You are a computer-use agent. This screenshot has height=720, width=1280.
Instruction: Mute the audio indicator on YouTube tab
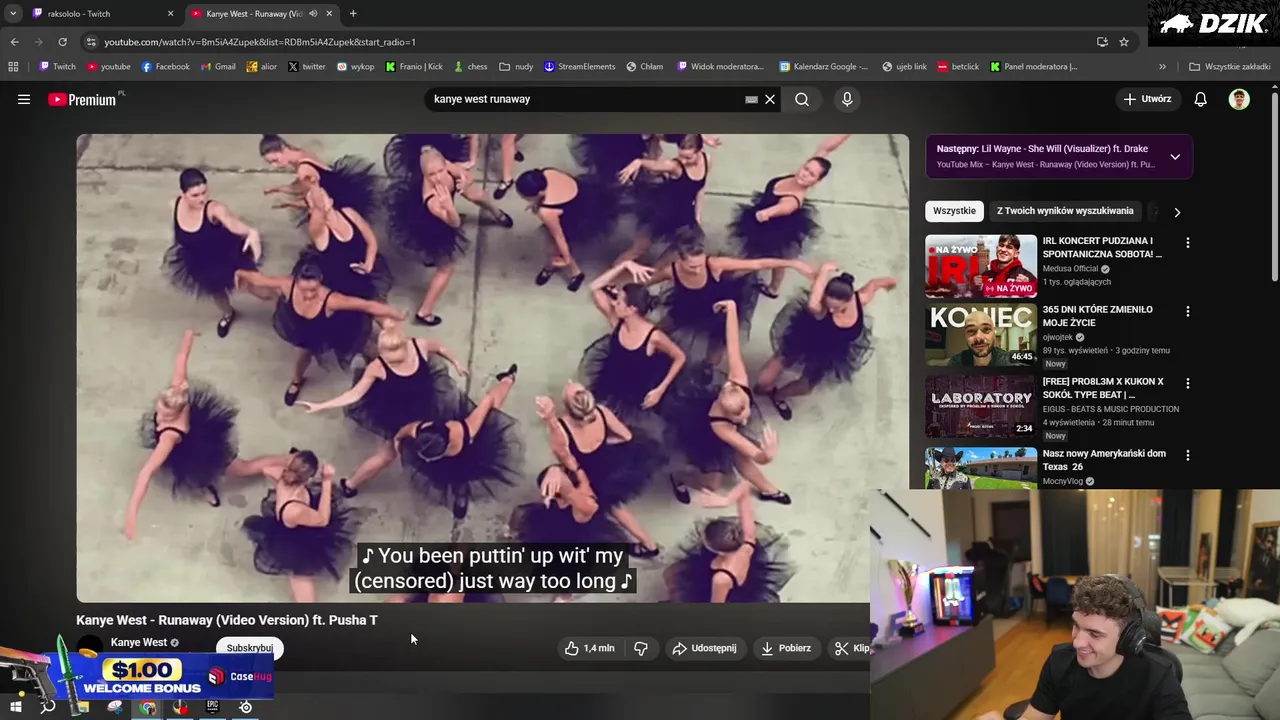(314, 13)
